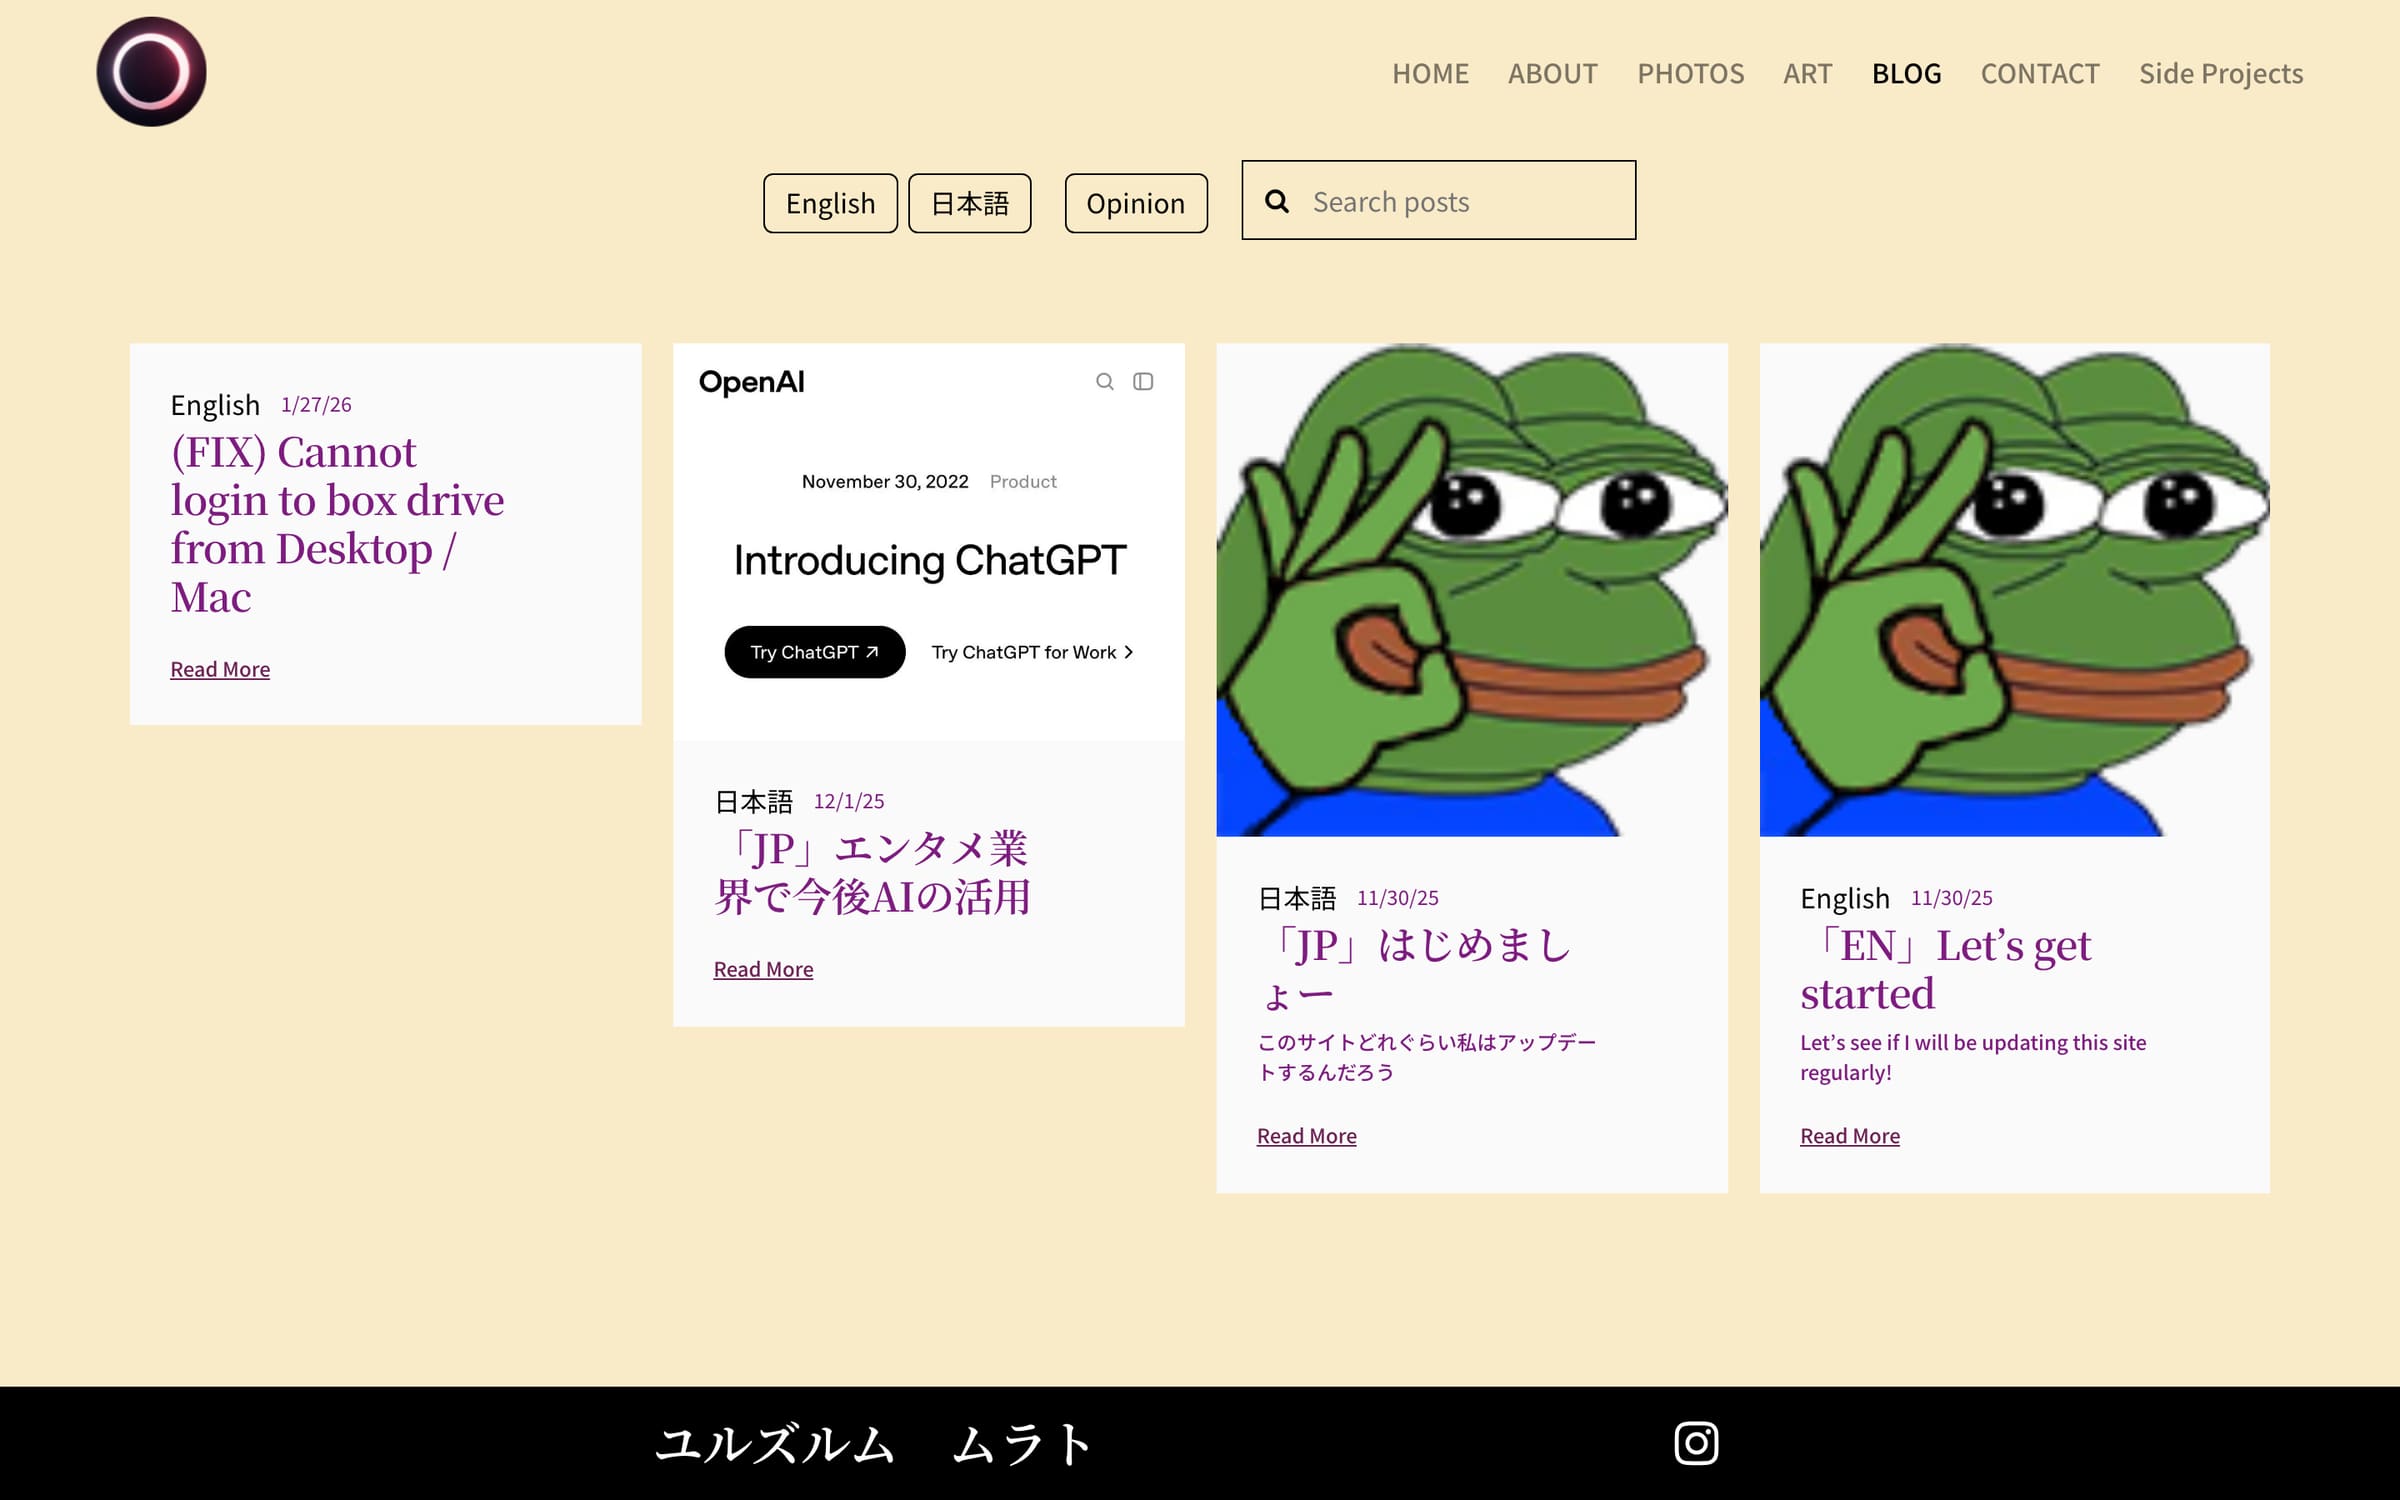2400x1500 pixels.
Task: Click the 日本語 tag dated 12/1/25
Action: pyautogui.click(x=754, y=801)
